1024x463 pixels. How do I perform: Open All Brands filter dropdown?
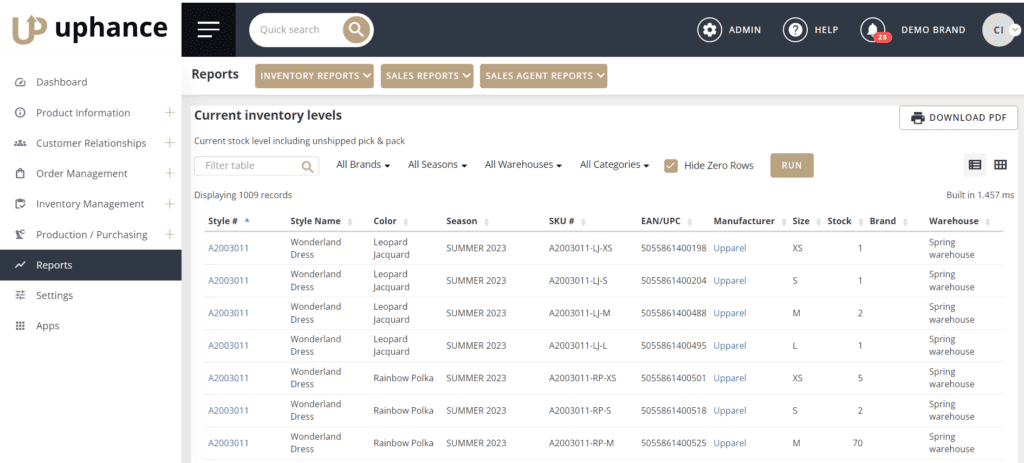(363, 165)
